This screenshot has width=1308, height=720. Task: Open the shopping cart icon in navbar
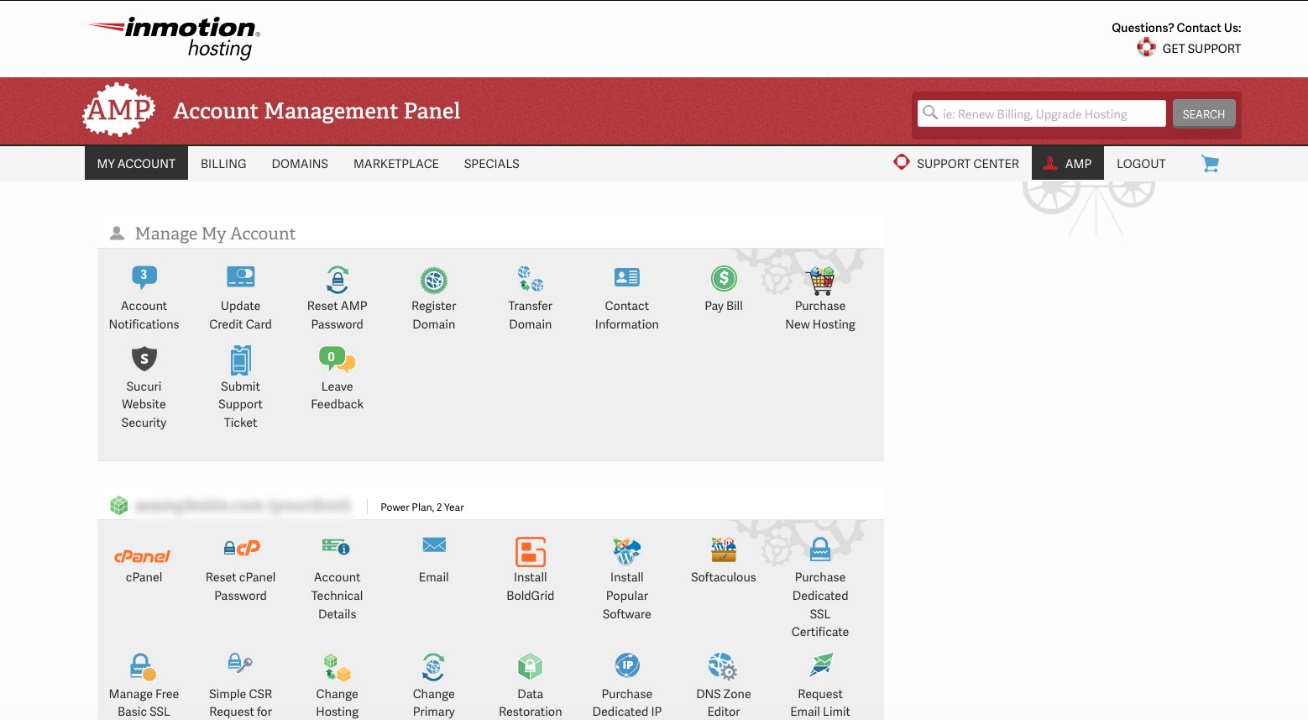click(x=1210, y=164)
